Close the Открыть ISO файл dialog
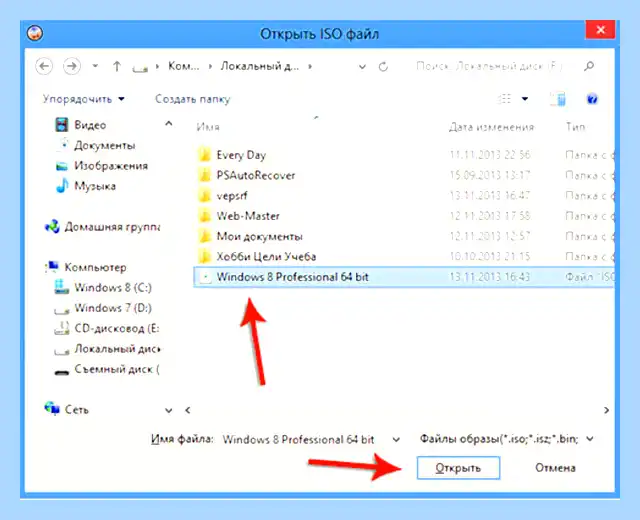The height and width of the screenshot is (520, 640). click(x=600, y=30)
